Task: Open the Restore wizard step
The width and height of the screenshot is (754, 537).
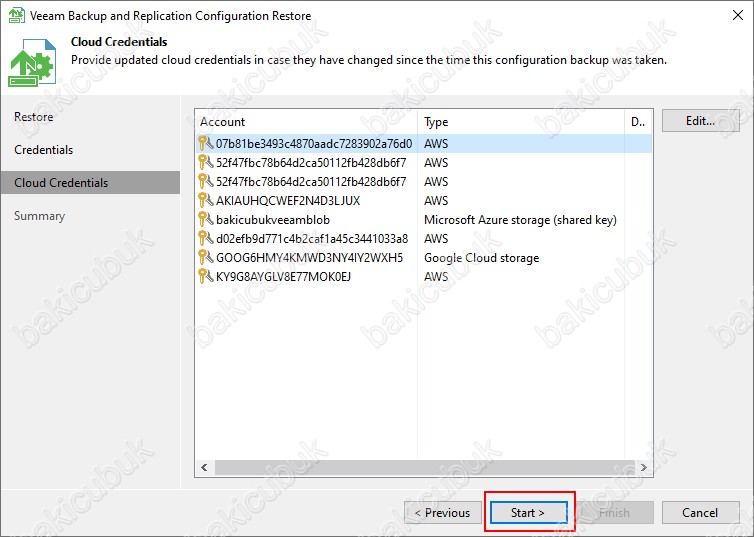Action: coord(34,117)
